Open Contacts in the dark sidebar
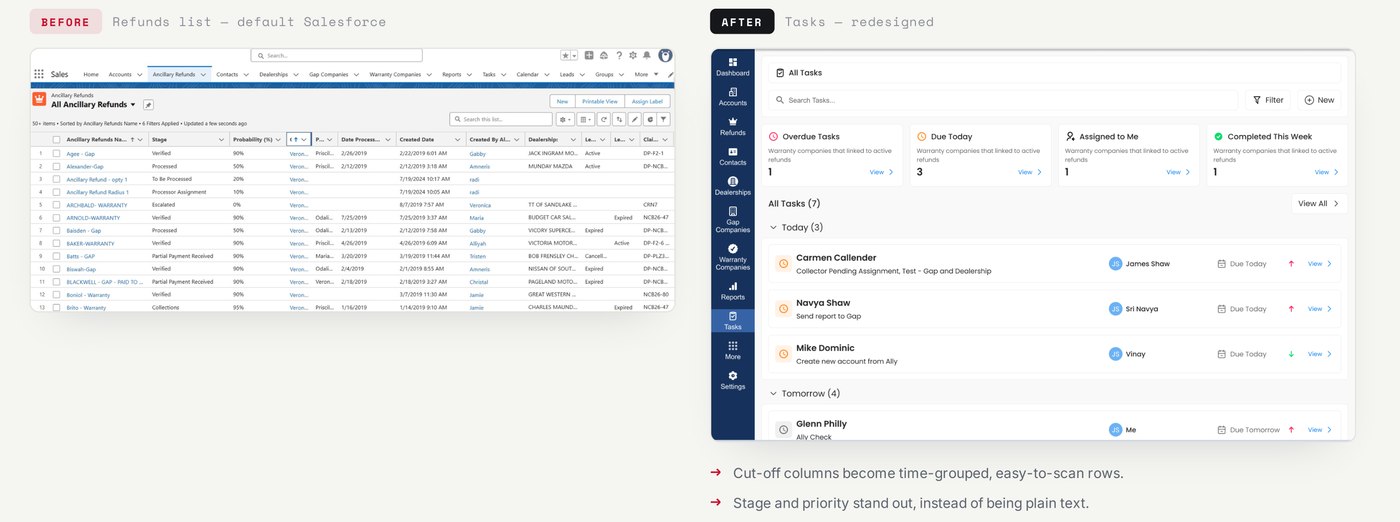Screen dimensions: 1400x522 point(732,156)
